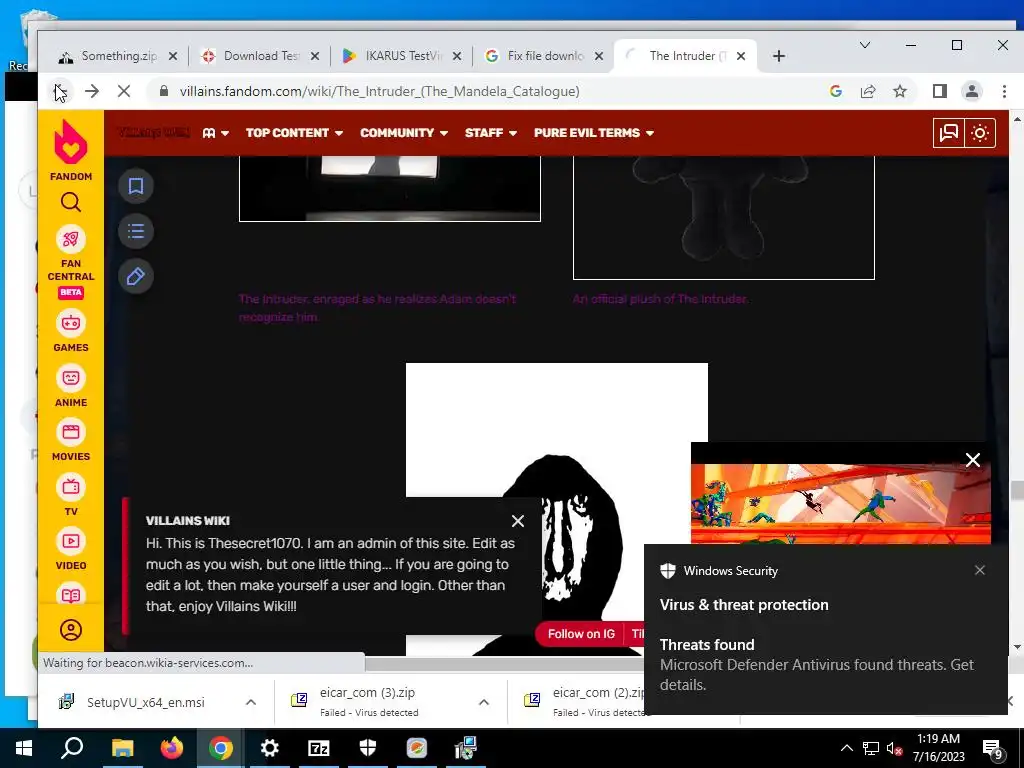Expand the Explore menu dropdown
Image resolution: width=1024 pixels, height=768 pixels.
click(216, 133)
